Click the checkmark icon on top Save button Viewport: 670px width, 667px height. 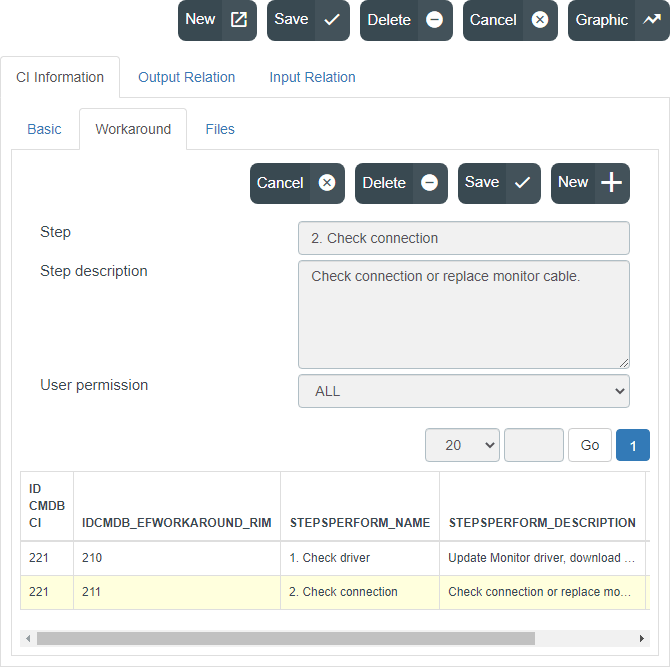click(x=332, y=20)
